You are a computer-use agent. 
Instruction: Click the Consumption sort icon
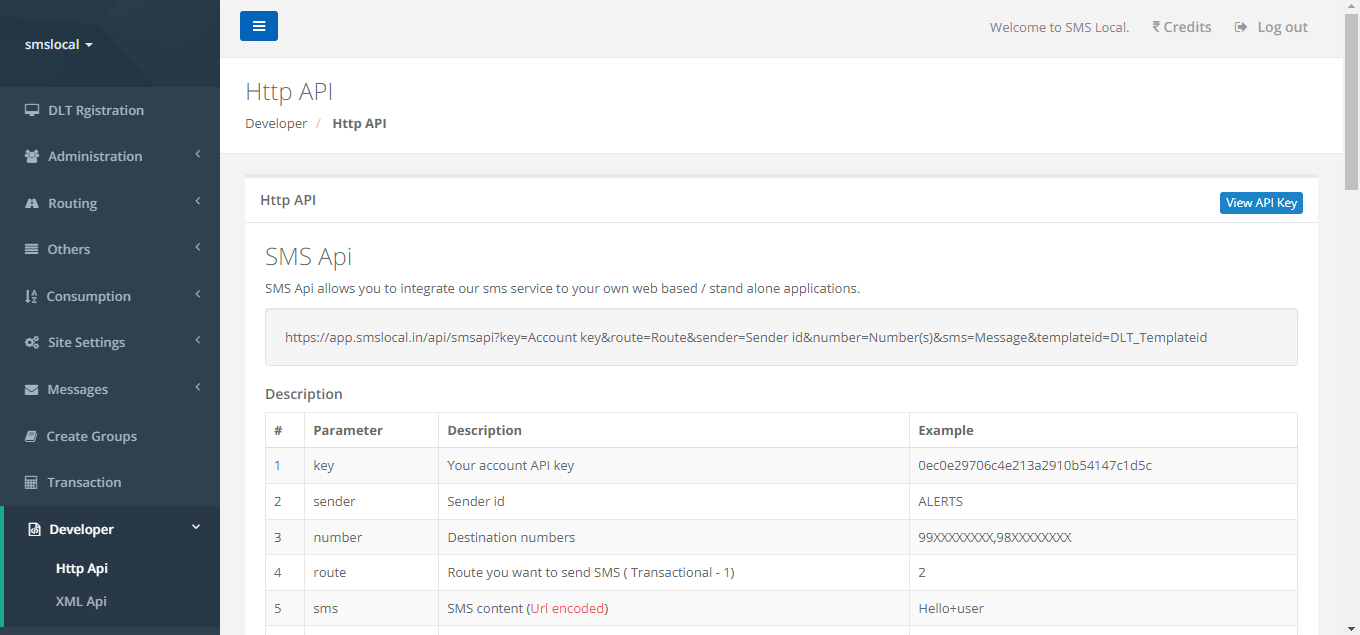[31, 296]
